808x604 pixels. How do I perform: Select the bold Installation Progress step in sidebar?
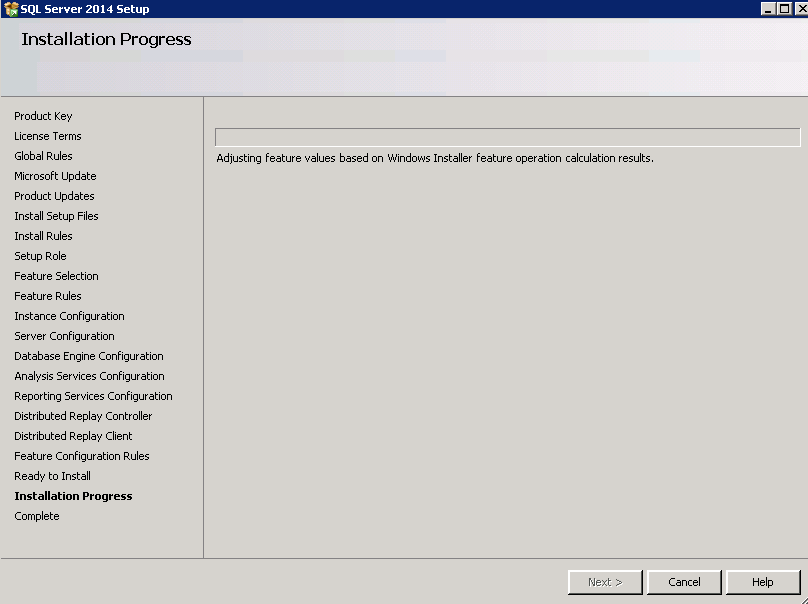pyautogui.click(x=73, y=496)
